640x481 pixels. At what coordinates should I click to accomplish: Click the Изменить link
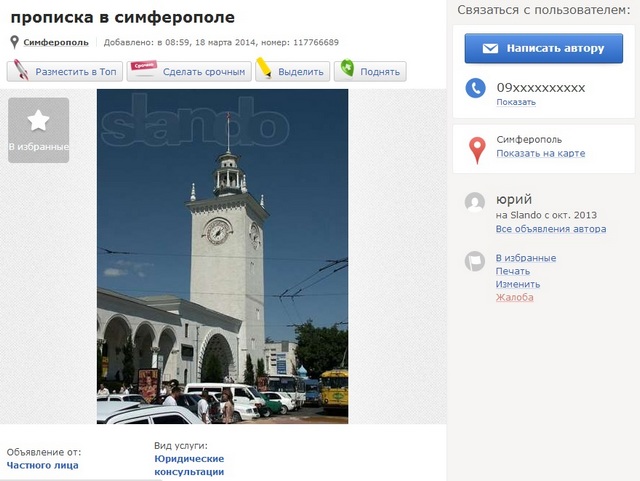(518, 284)
